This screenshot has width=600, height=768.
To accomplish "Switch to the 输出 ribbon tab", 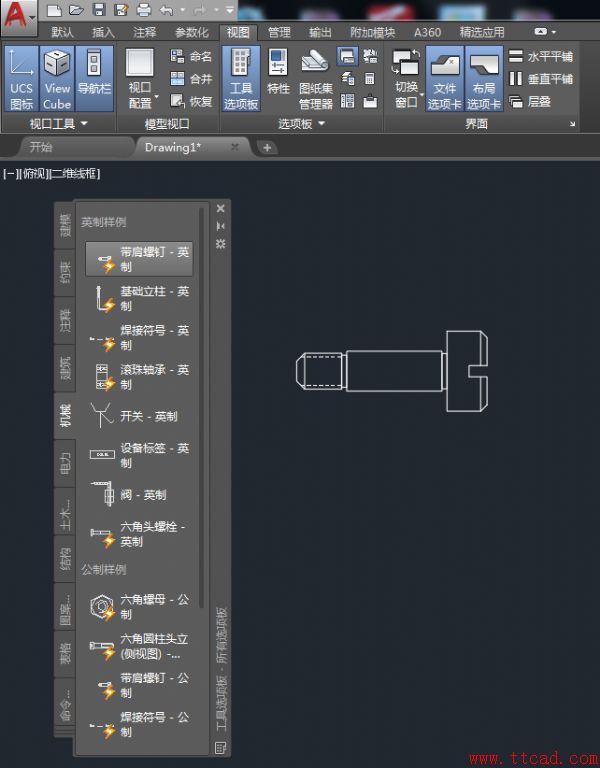I will click(x=320, y=32).
